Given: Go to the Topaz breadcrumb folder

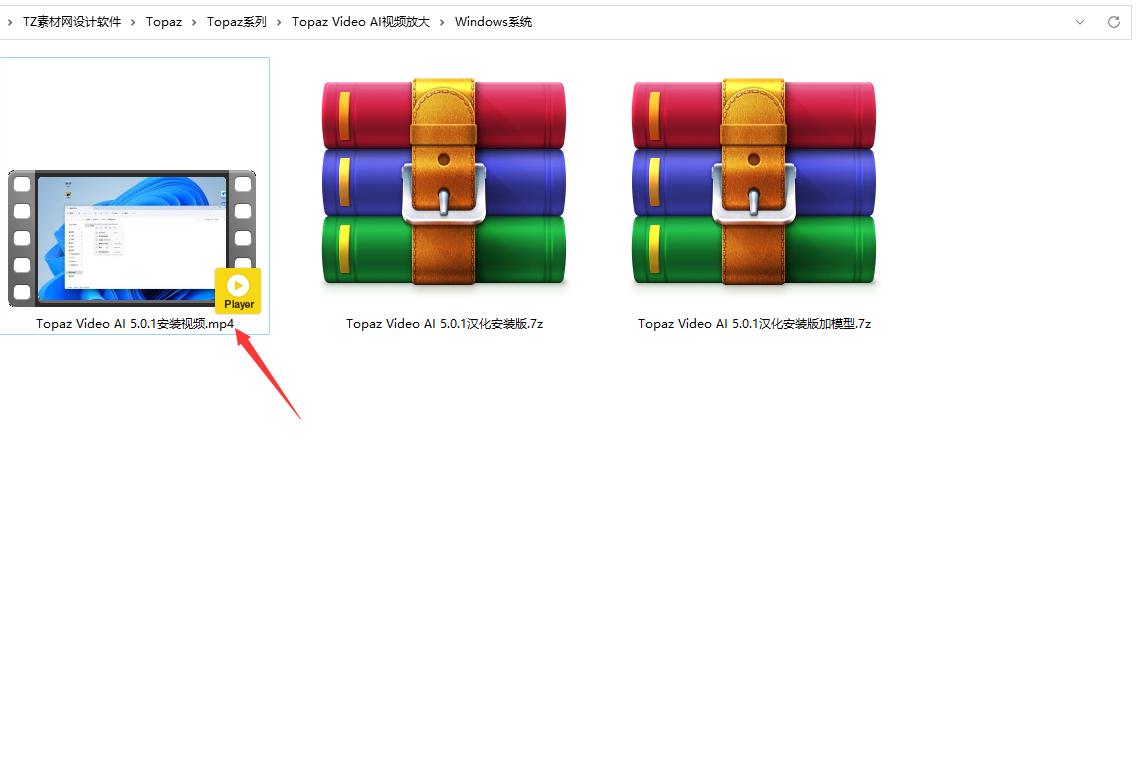Looking at the screenshot, I should point(164,22).
